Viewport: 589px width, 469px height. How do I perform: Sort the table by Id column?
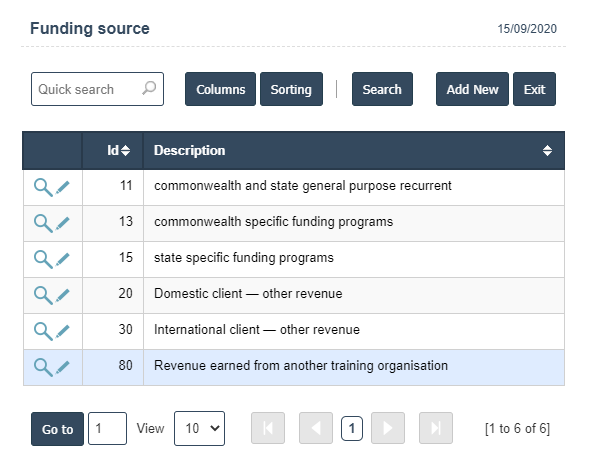[x=118, y=151]
